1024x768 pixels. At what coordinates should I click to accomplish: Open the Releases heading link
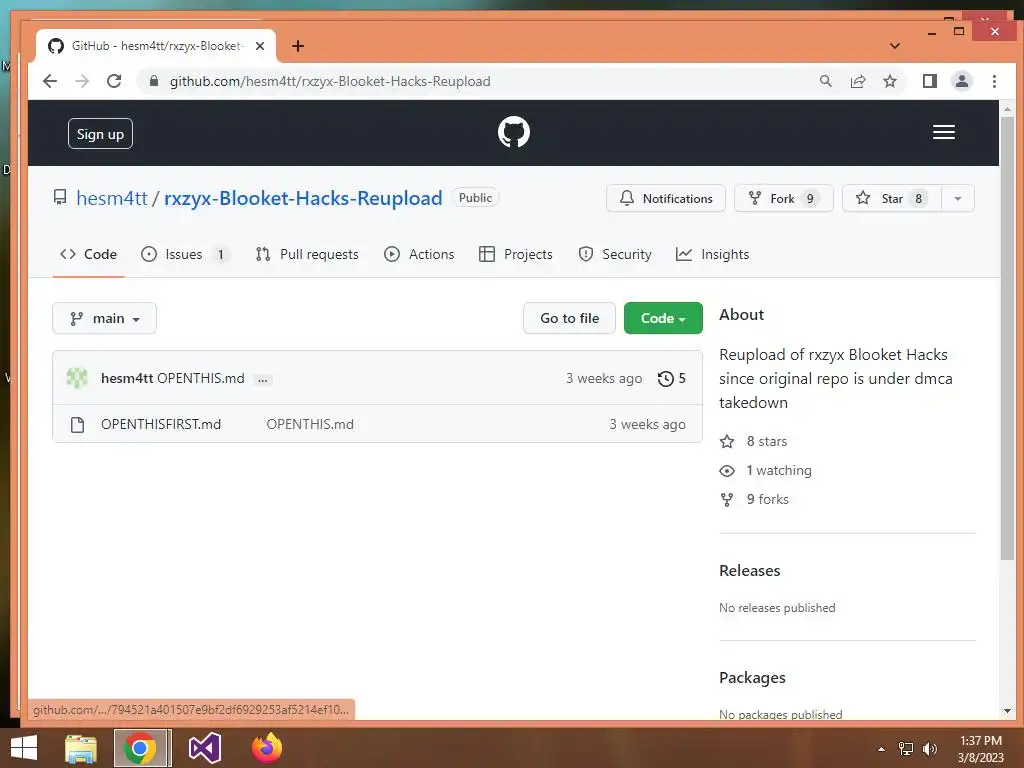pyautogui.click(x=750, y=571)
